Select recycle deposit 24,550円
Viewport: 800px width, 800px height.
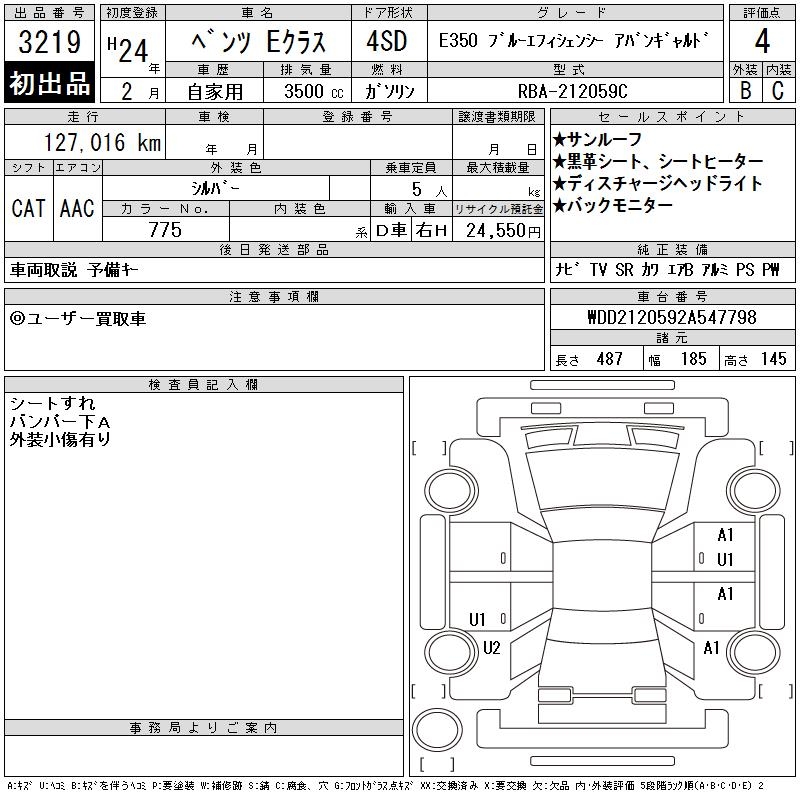click(503, 231)
